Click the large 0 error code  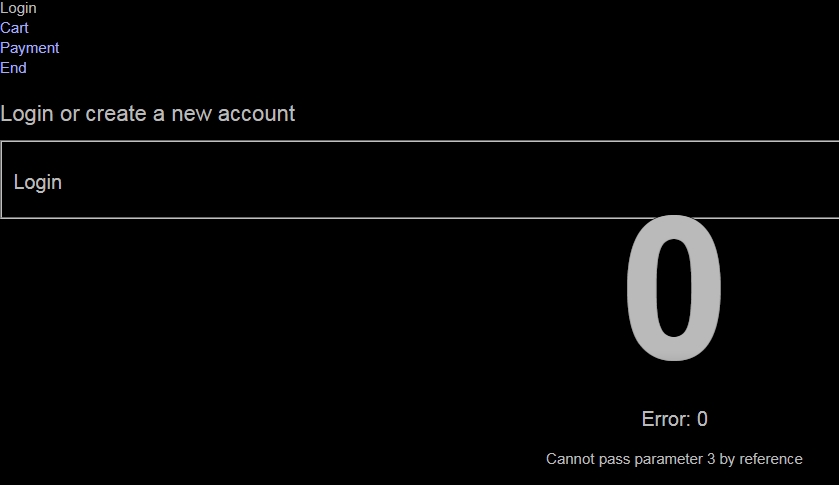click(x=674, y=288)
